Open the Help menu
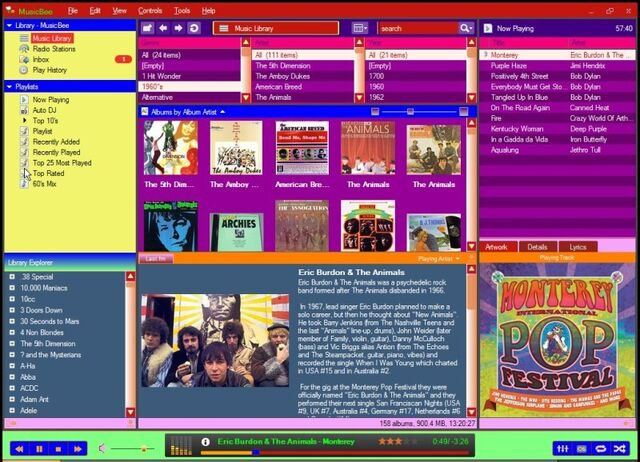This screenshot has width=640, height=462. (208, 11)
